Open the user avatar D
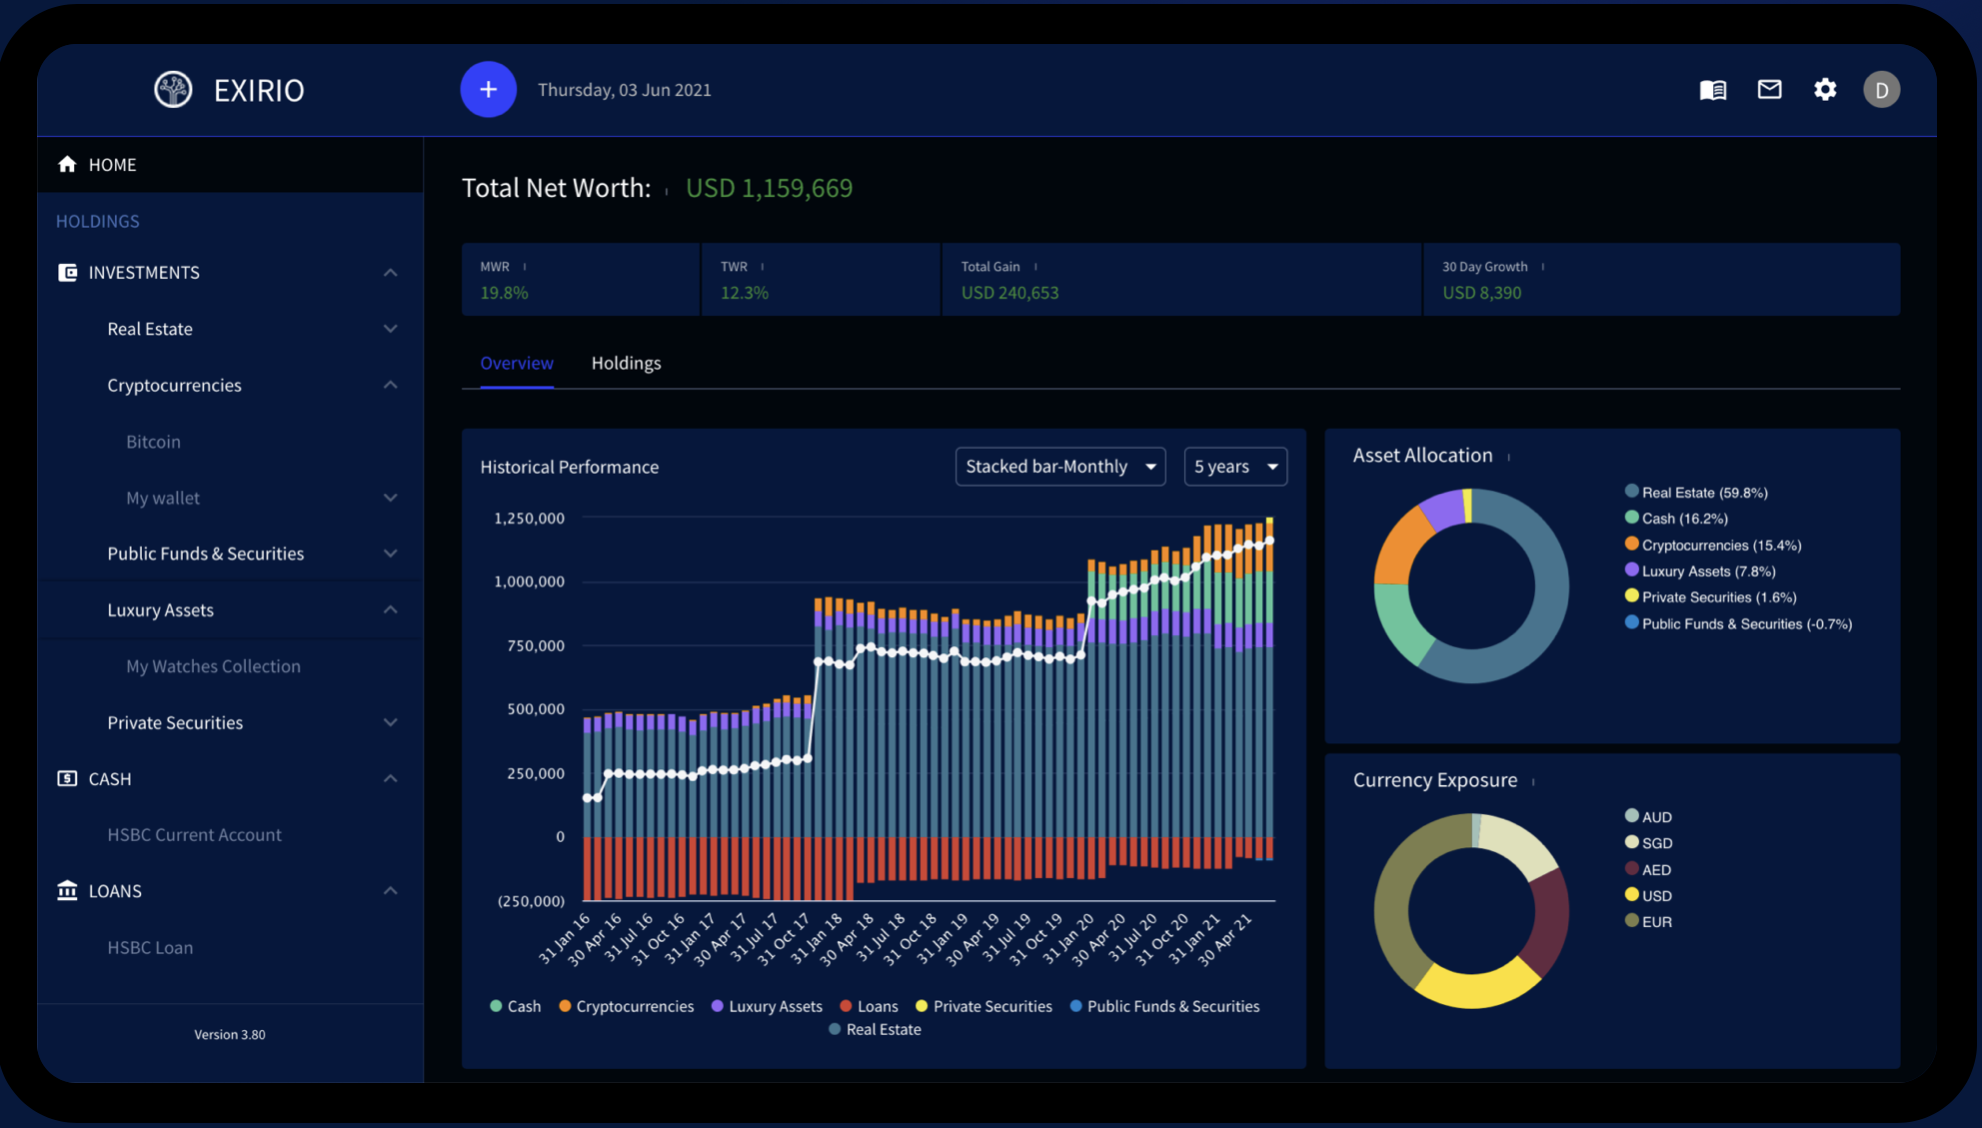 pos(1881,90)
